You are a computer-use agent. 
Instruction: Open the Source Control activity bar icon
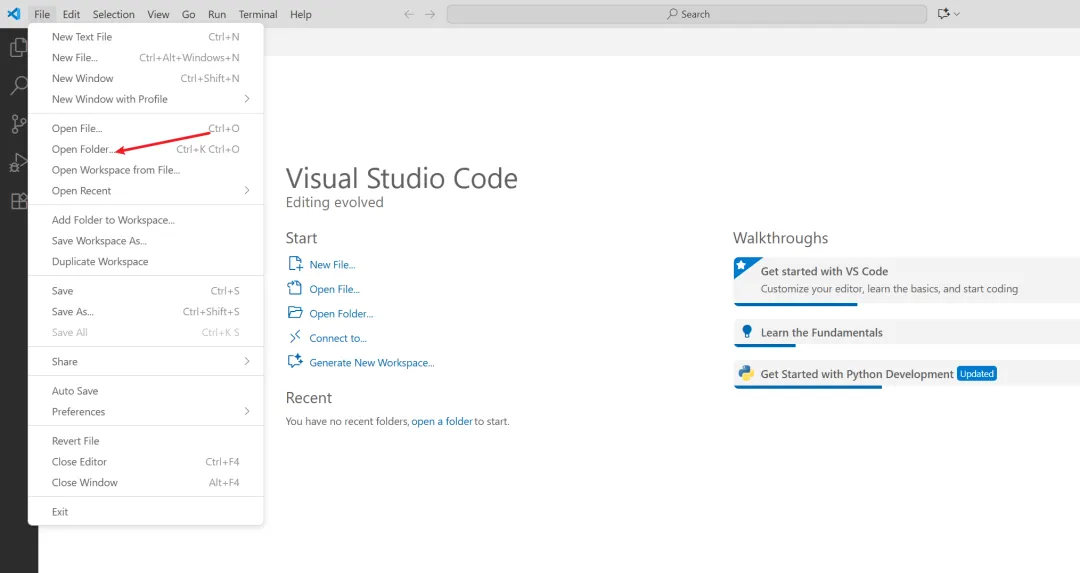[18, 124]
